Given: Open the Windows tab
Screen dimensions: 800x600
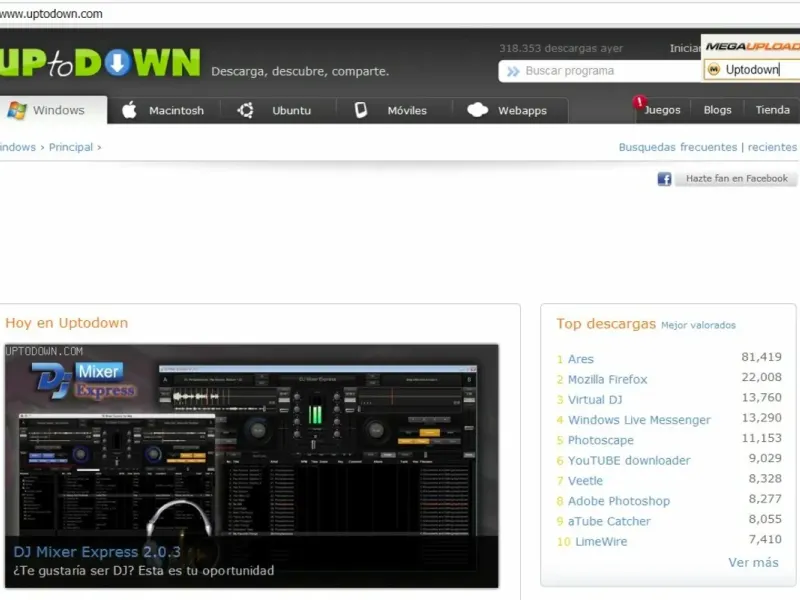Looking at the screenshot, I should [54, 110].
